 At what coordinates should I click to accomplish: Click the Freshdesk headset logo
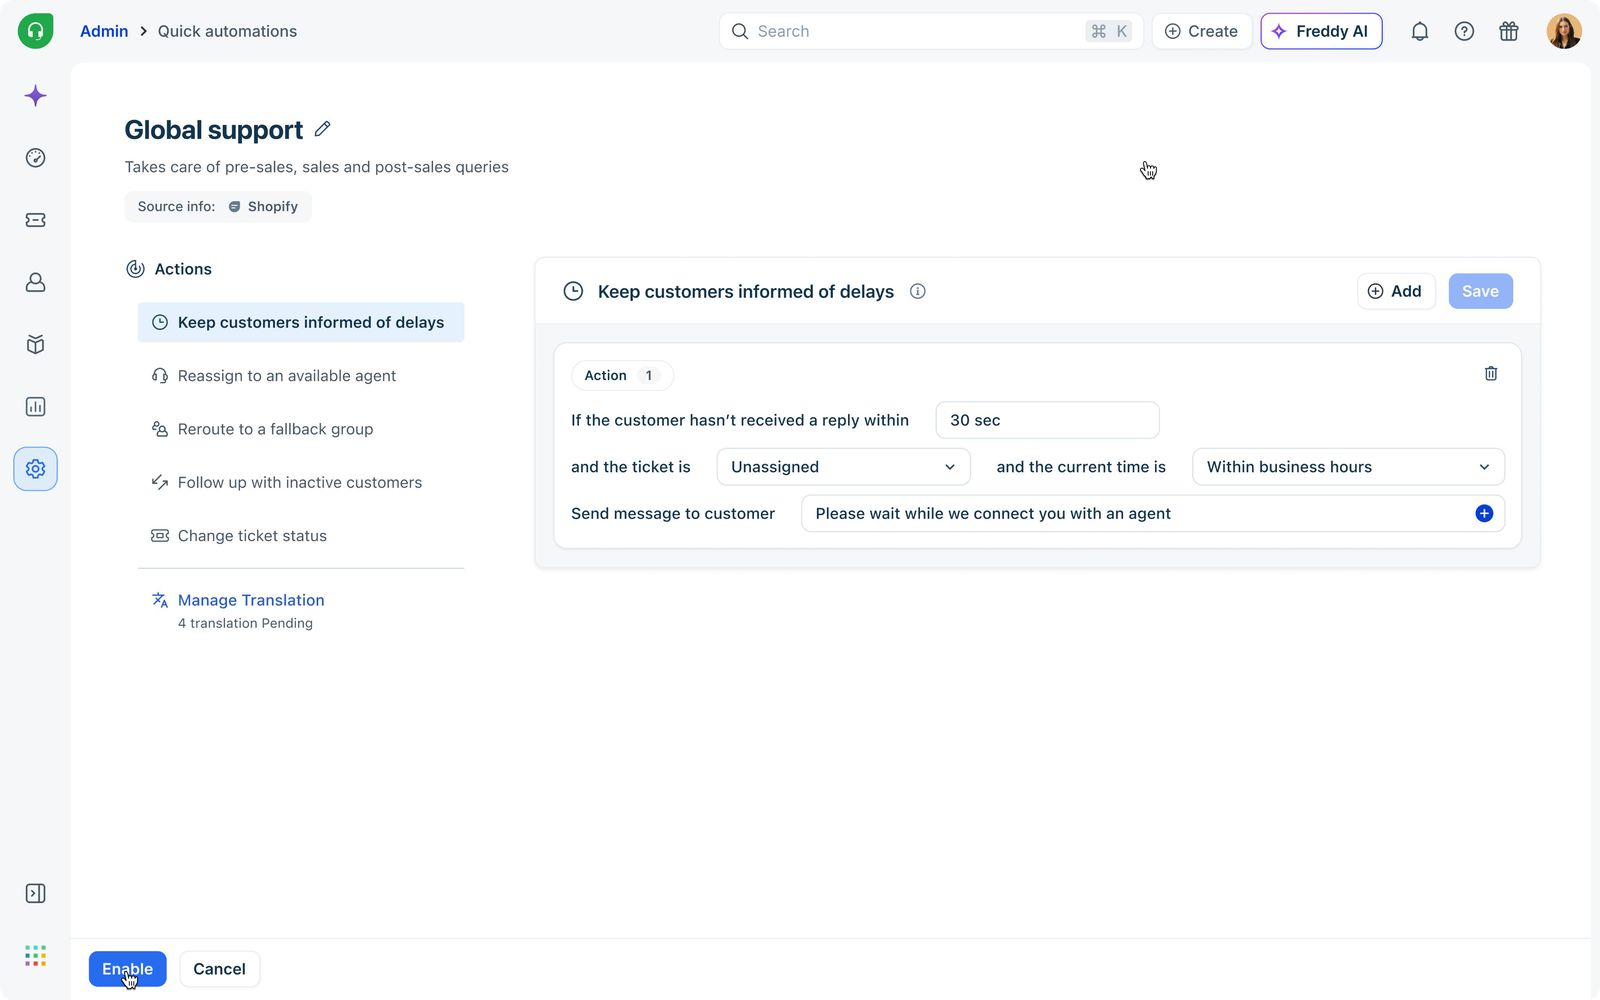[x=35, y=31]
